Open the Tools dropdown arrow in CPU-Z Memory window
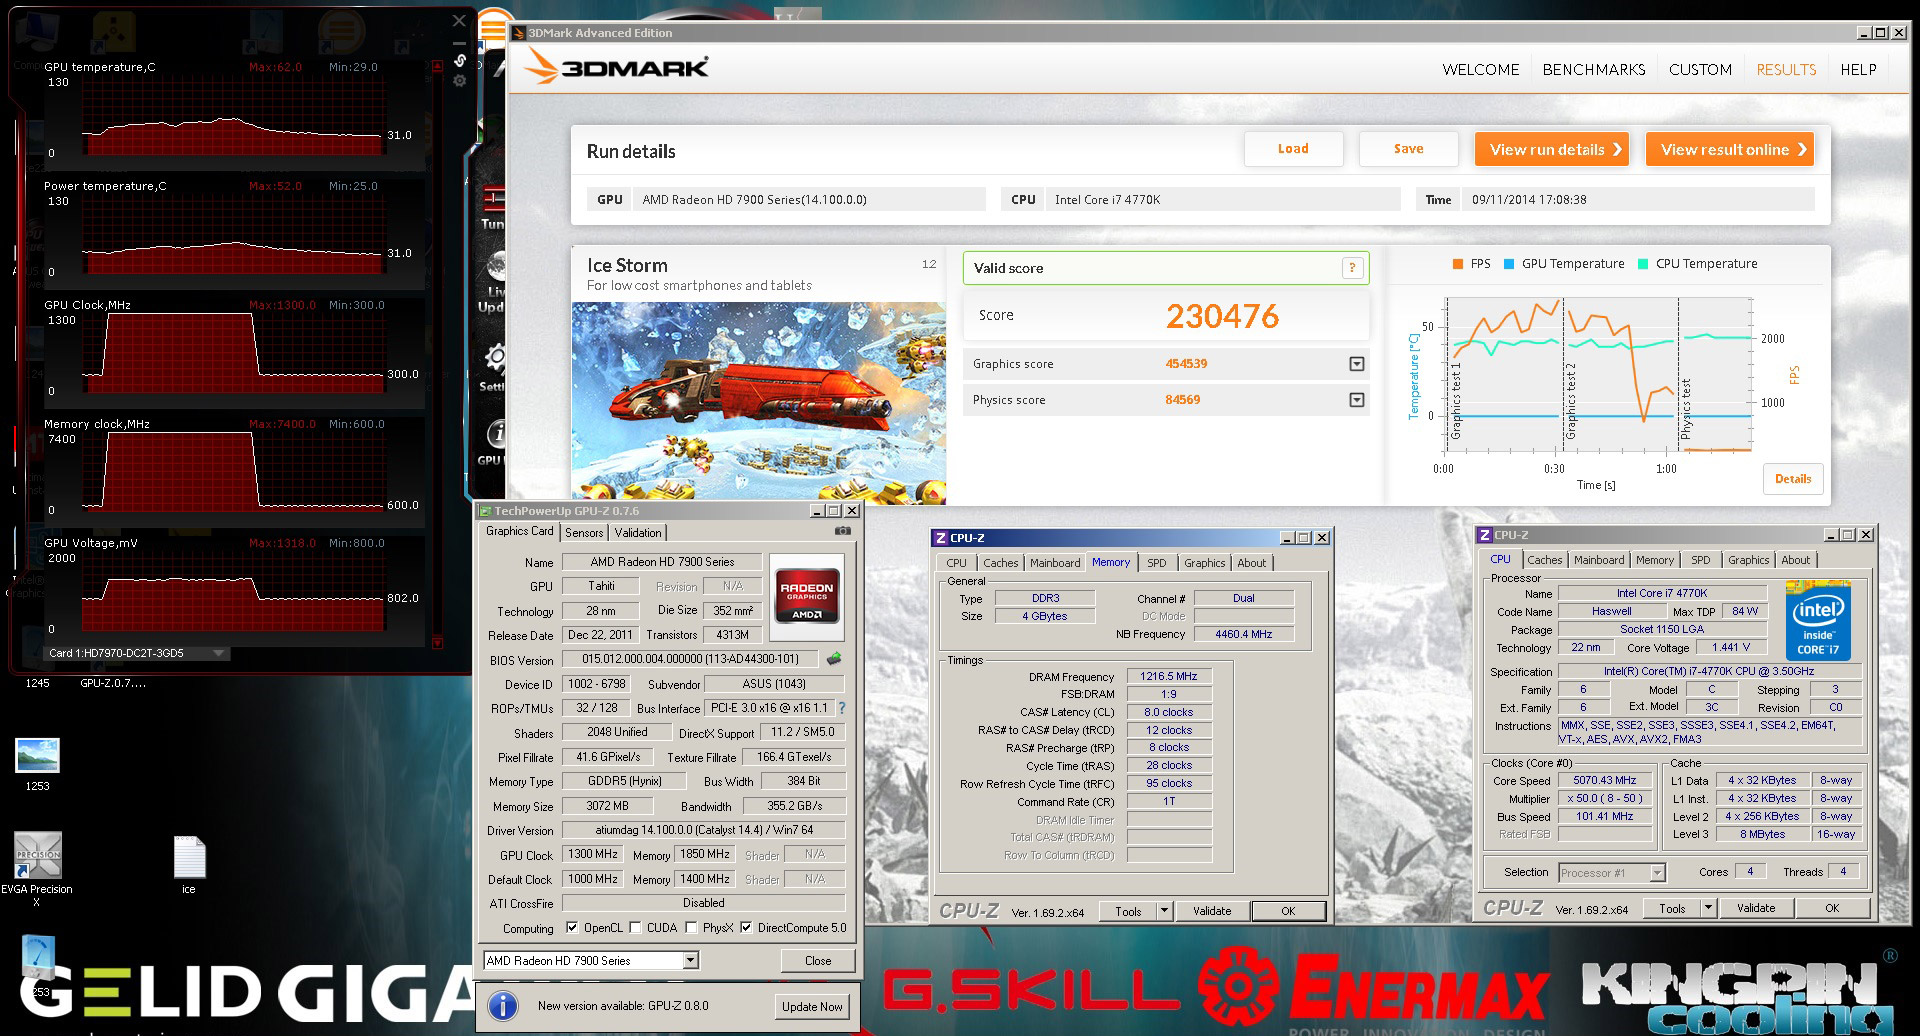 click(1163, 911)
